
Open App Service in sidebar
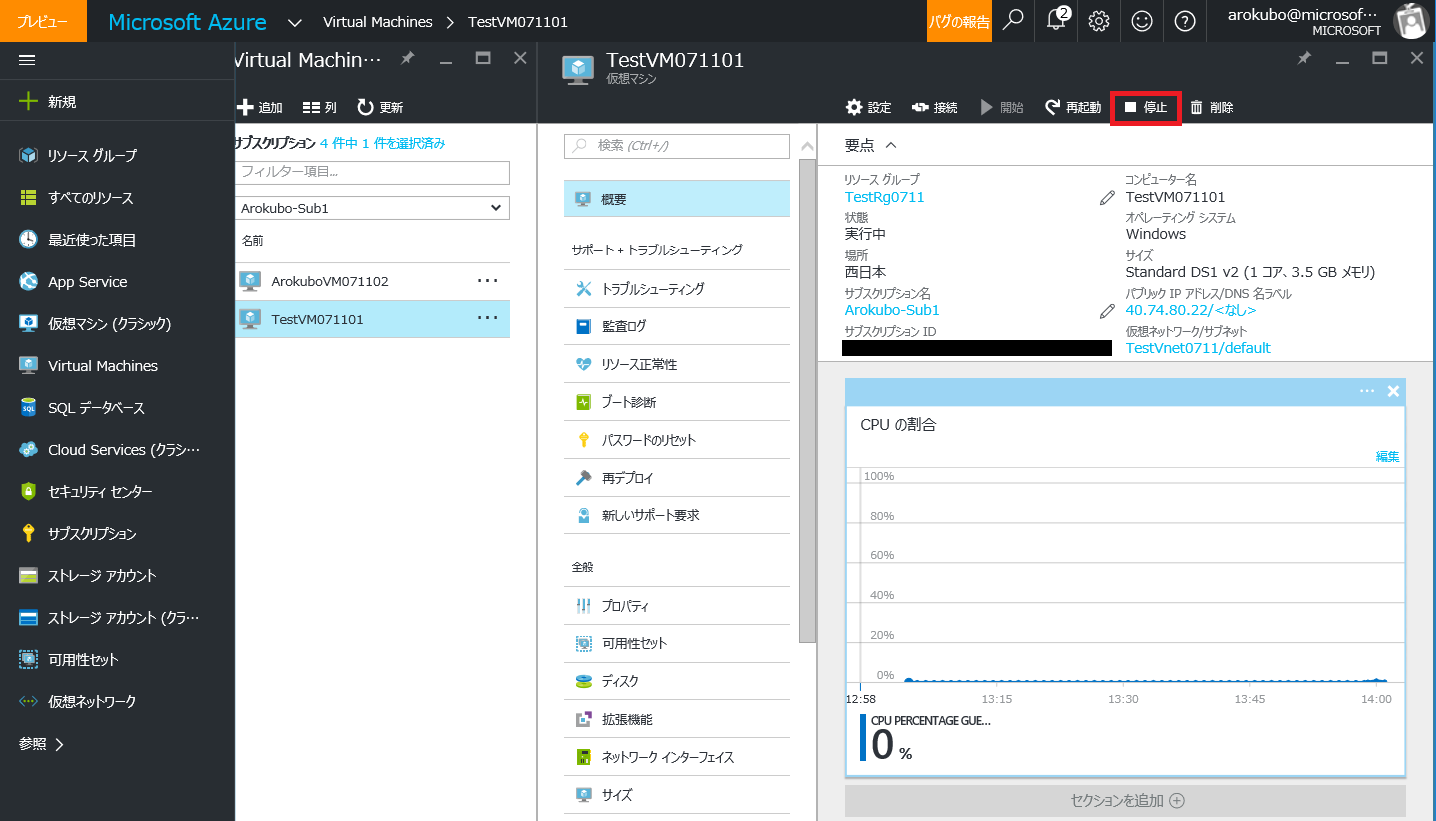tap(117, 281)
